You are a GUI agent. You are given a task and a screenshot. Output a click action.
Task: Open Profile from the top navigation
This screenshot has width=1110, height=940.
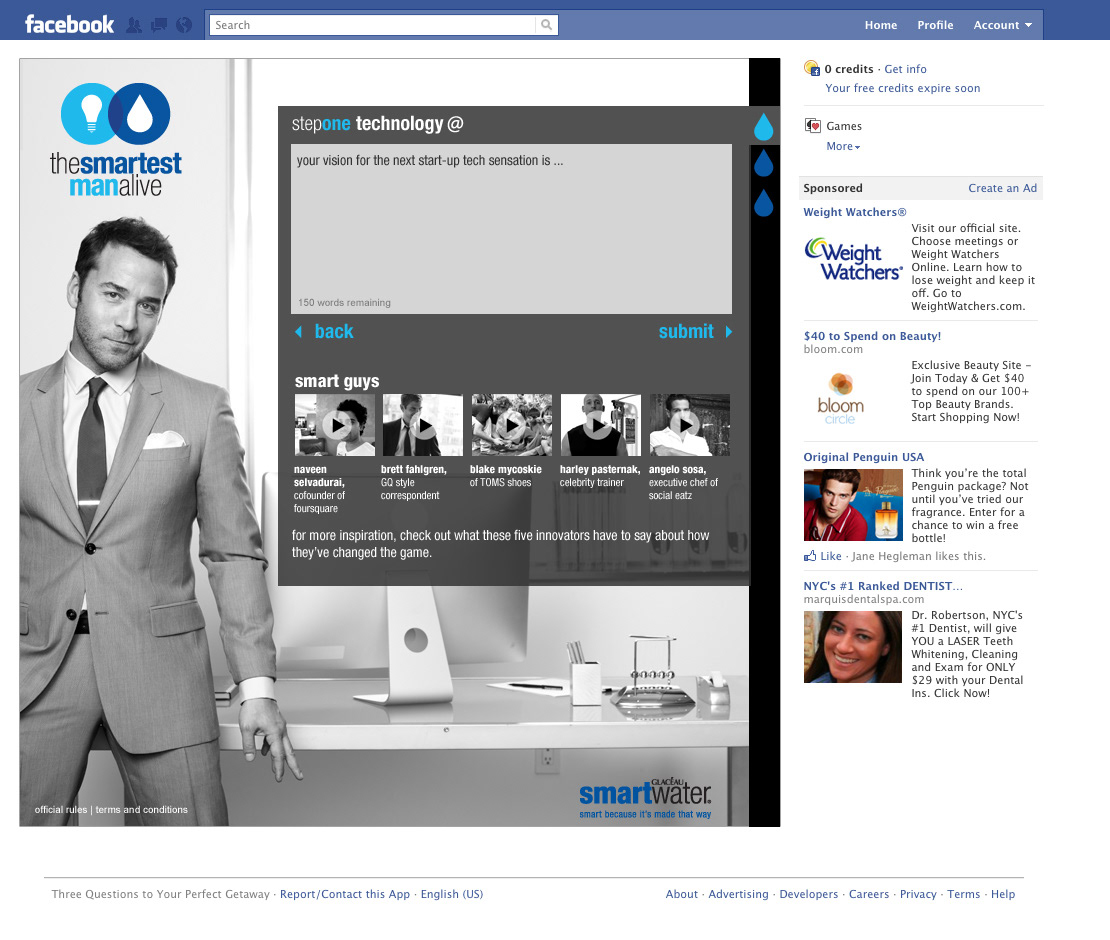(935, 25)
